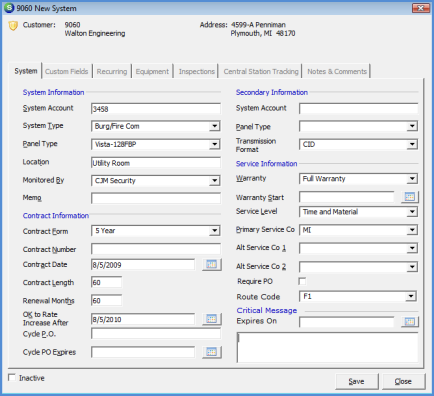Open the Inspections tab
Image resolution: width=434 pixels, height=396 pixels.
[196, 71]
